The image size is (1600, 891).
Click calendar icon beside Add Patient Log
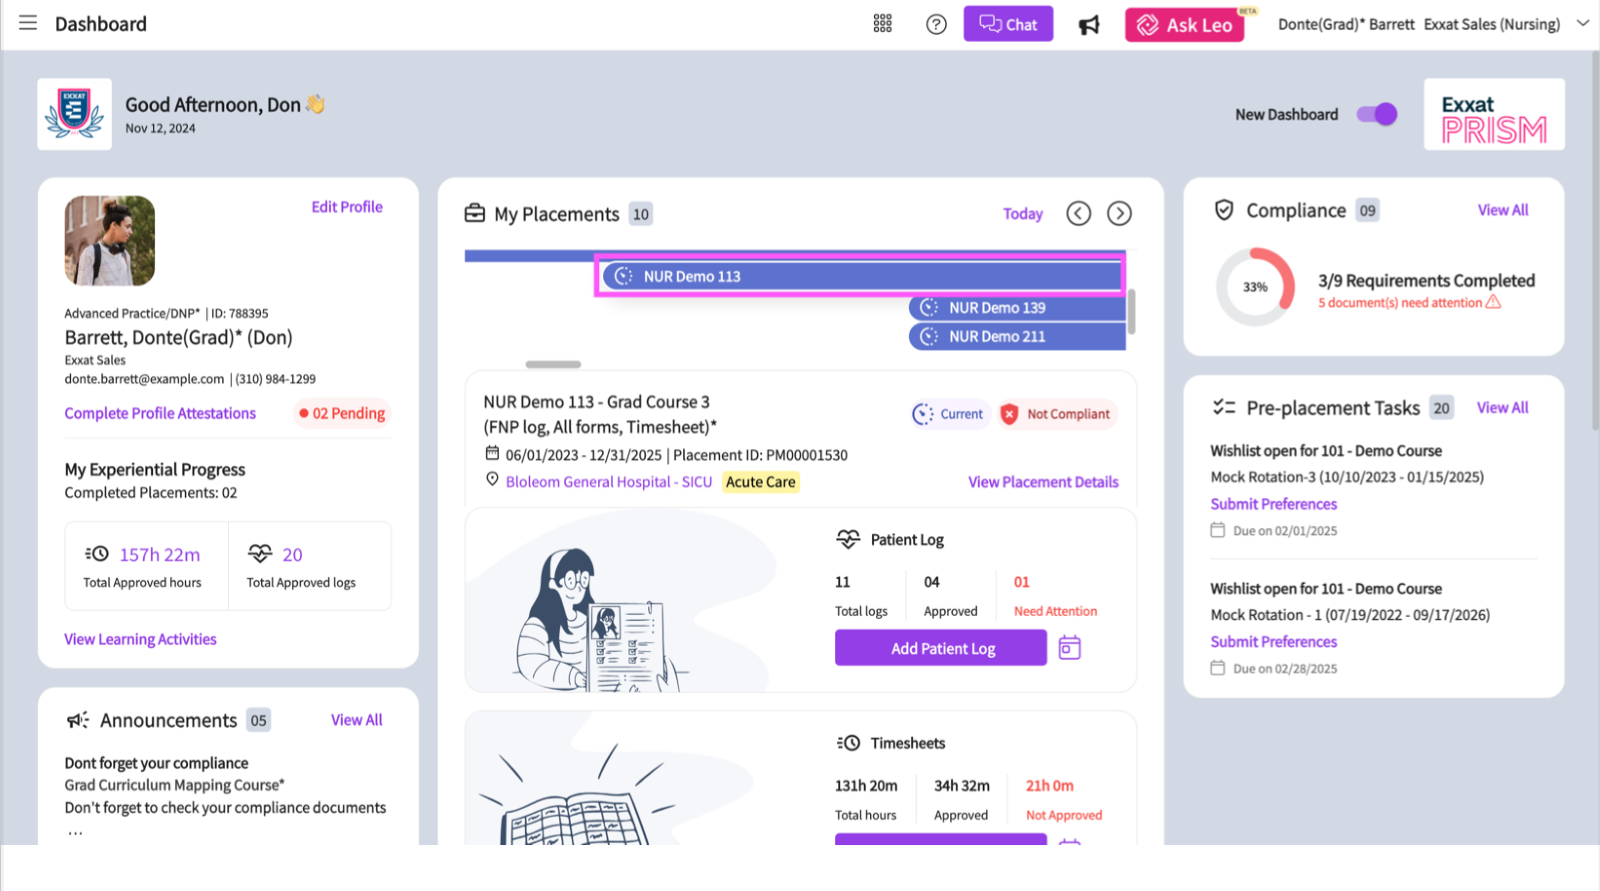[1069, 648]
